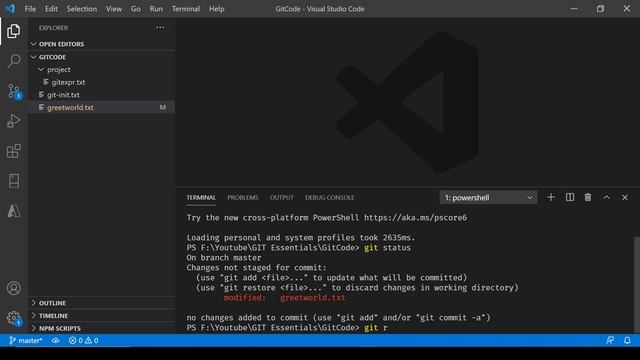Click the feedback icon in the status bar
Image resolution: width=640 pixels, height=360 pixels.
click(x=610, y=340)
